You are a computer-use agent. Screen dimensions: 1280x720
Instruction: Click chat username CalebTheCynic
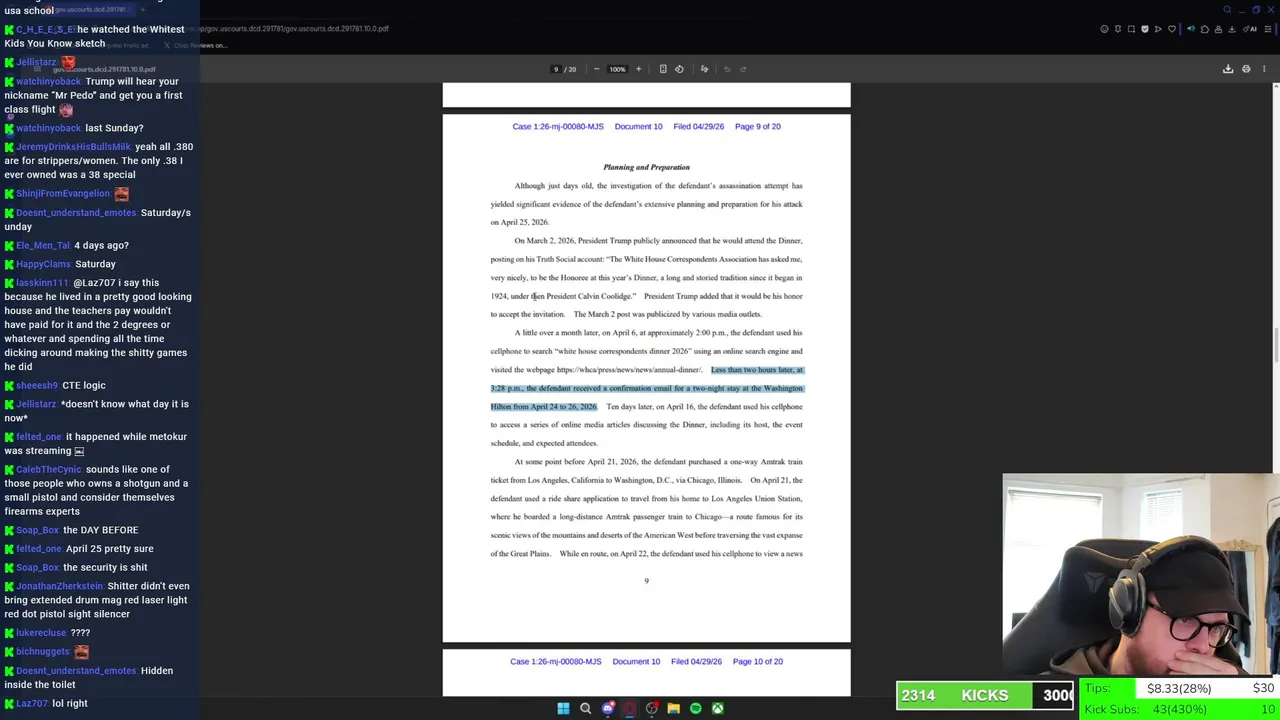[48, 470]
